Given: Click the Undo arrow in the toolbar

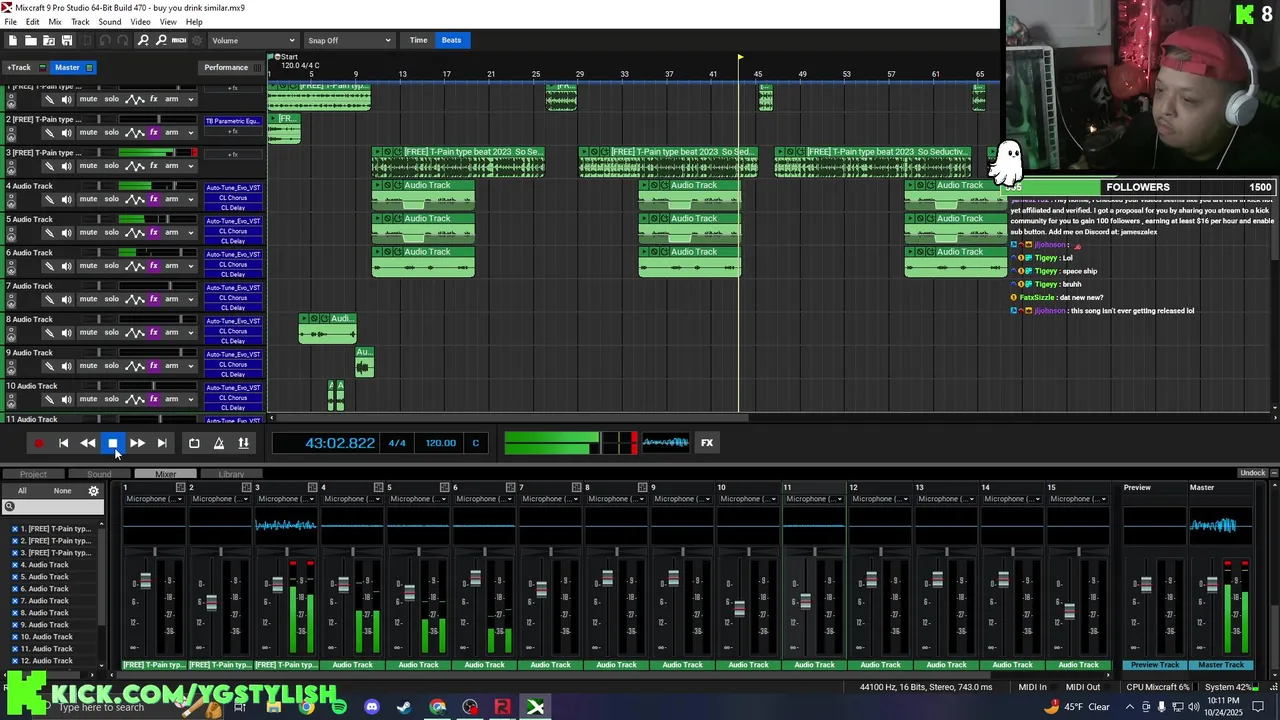Looking at the screenshot, I should 105,40.
